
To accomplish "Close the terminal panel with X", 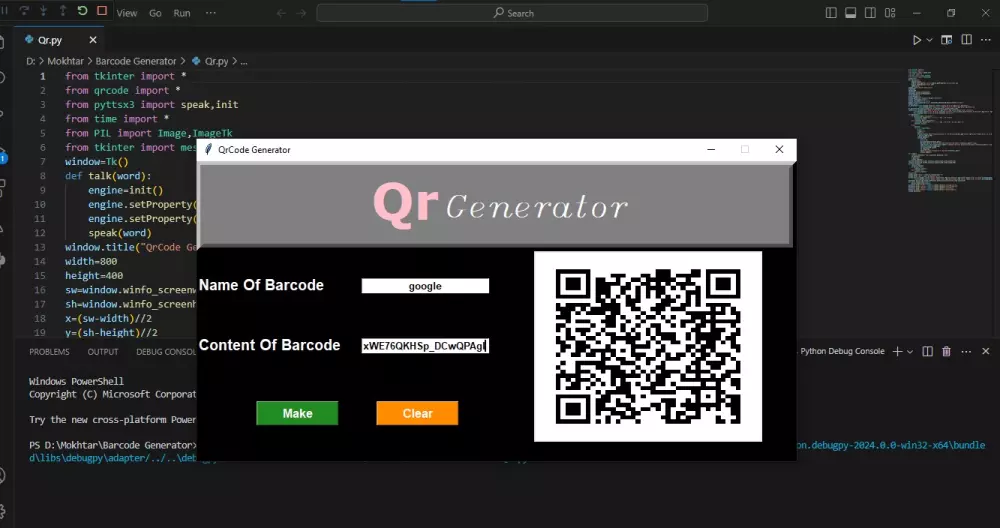I will click(x=985, y=351).
